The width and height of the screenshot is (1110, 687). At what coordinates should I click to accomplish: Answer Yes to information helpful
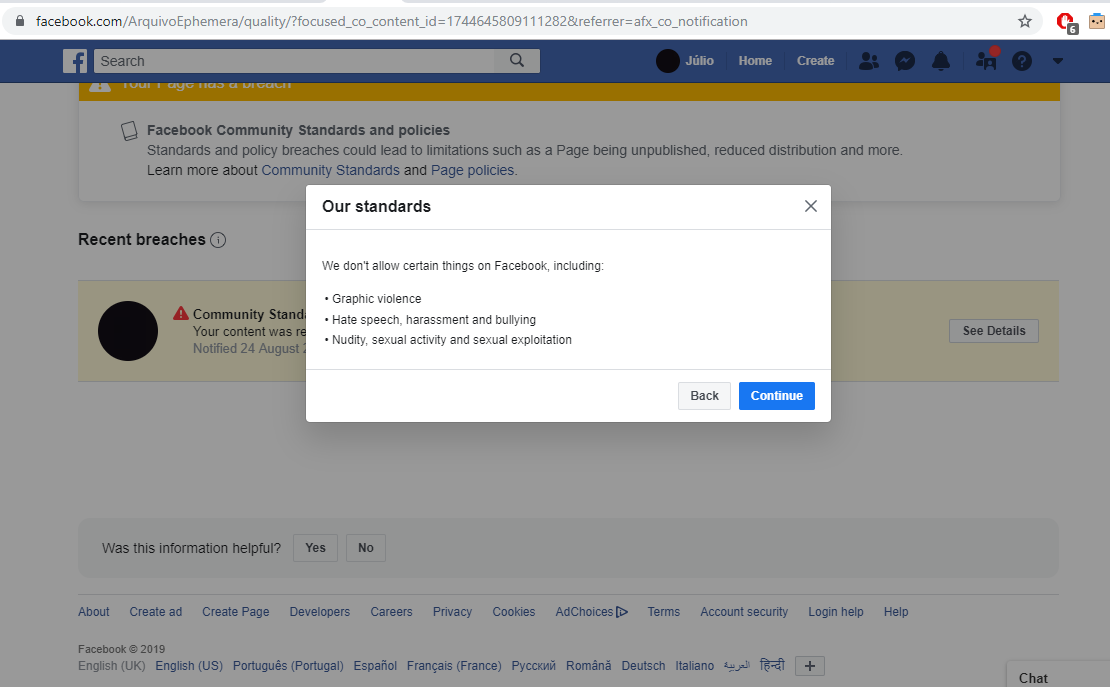(315, 548)
